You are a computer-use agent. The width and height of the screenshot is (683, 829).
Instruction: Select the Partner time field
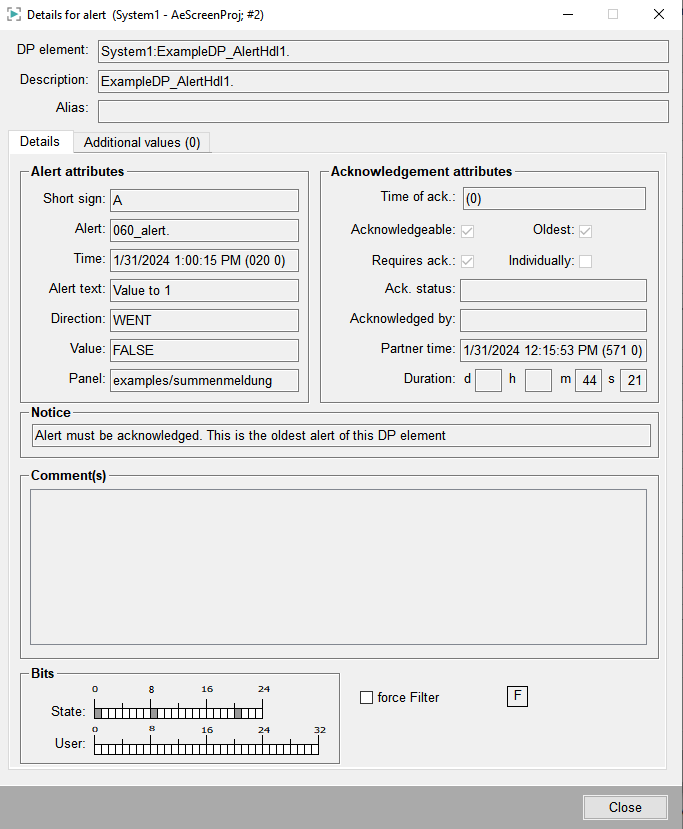click(x=552, y=350)
